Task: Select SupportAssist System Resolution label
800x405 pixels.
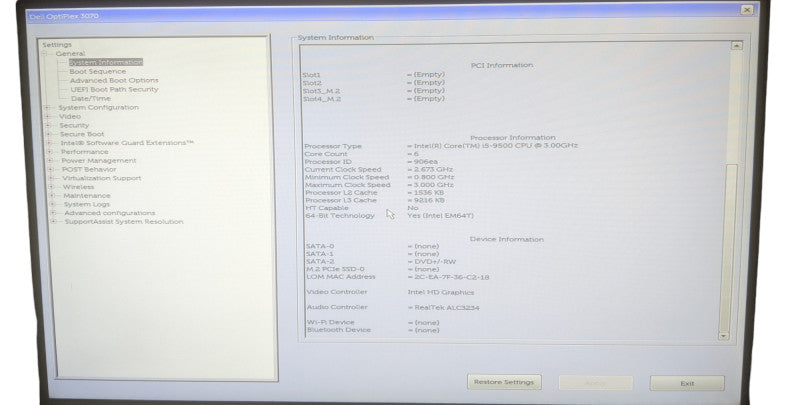Action: [x=124, y=222]
